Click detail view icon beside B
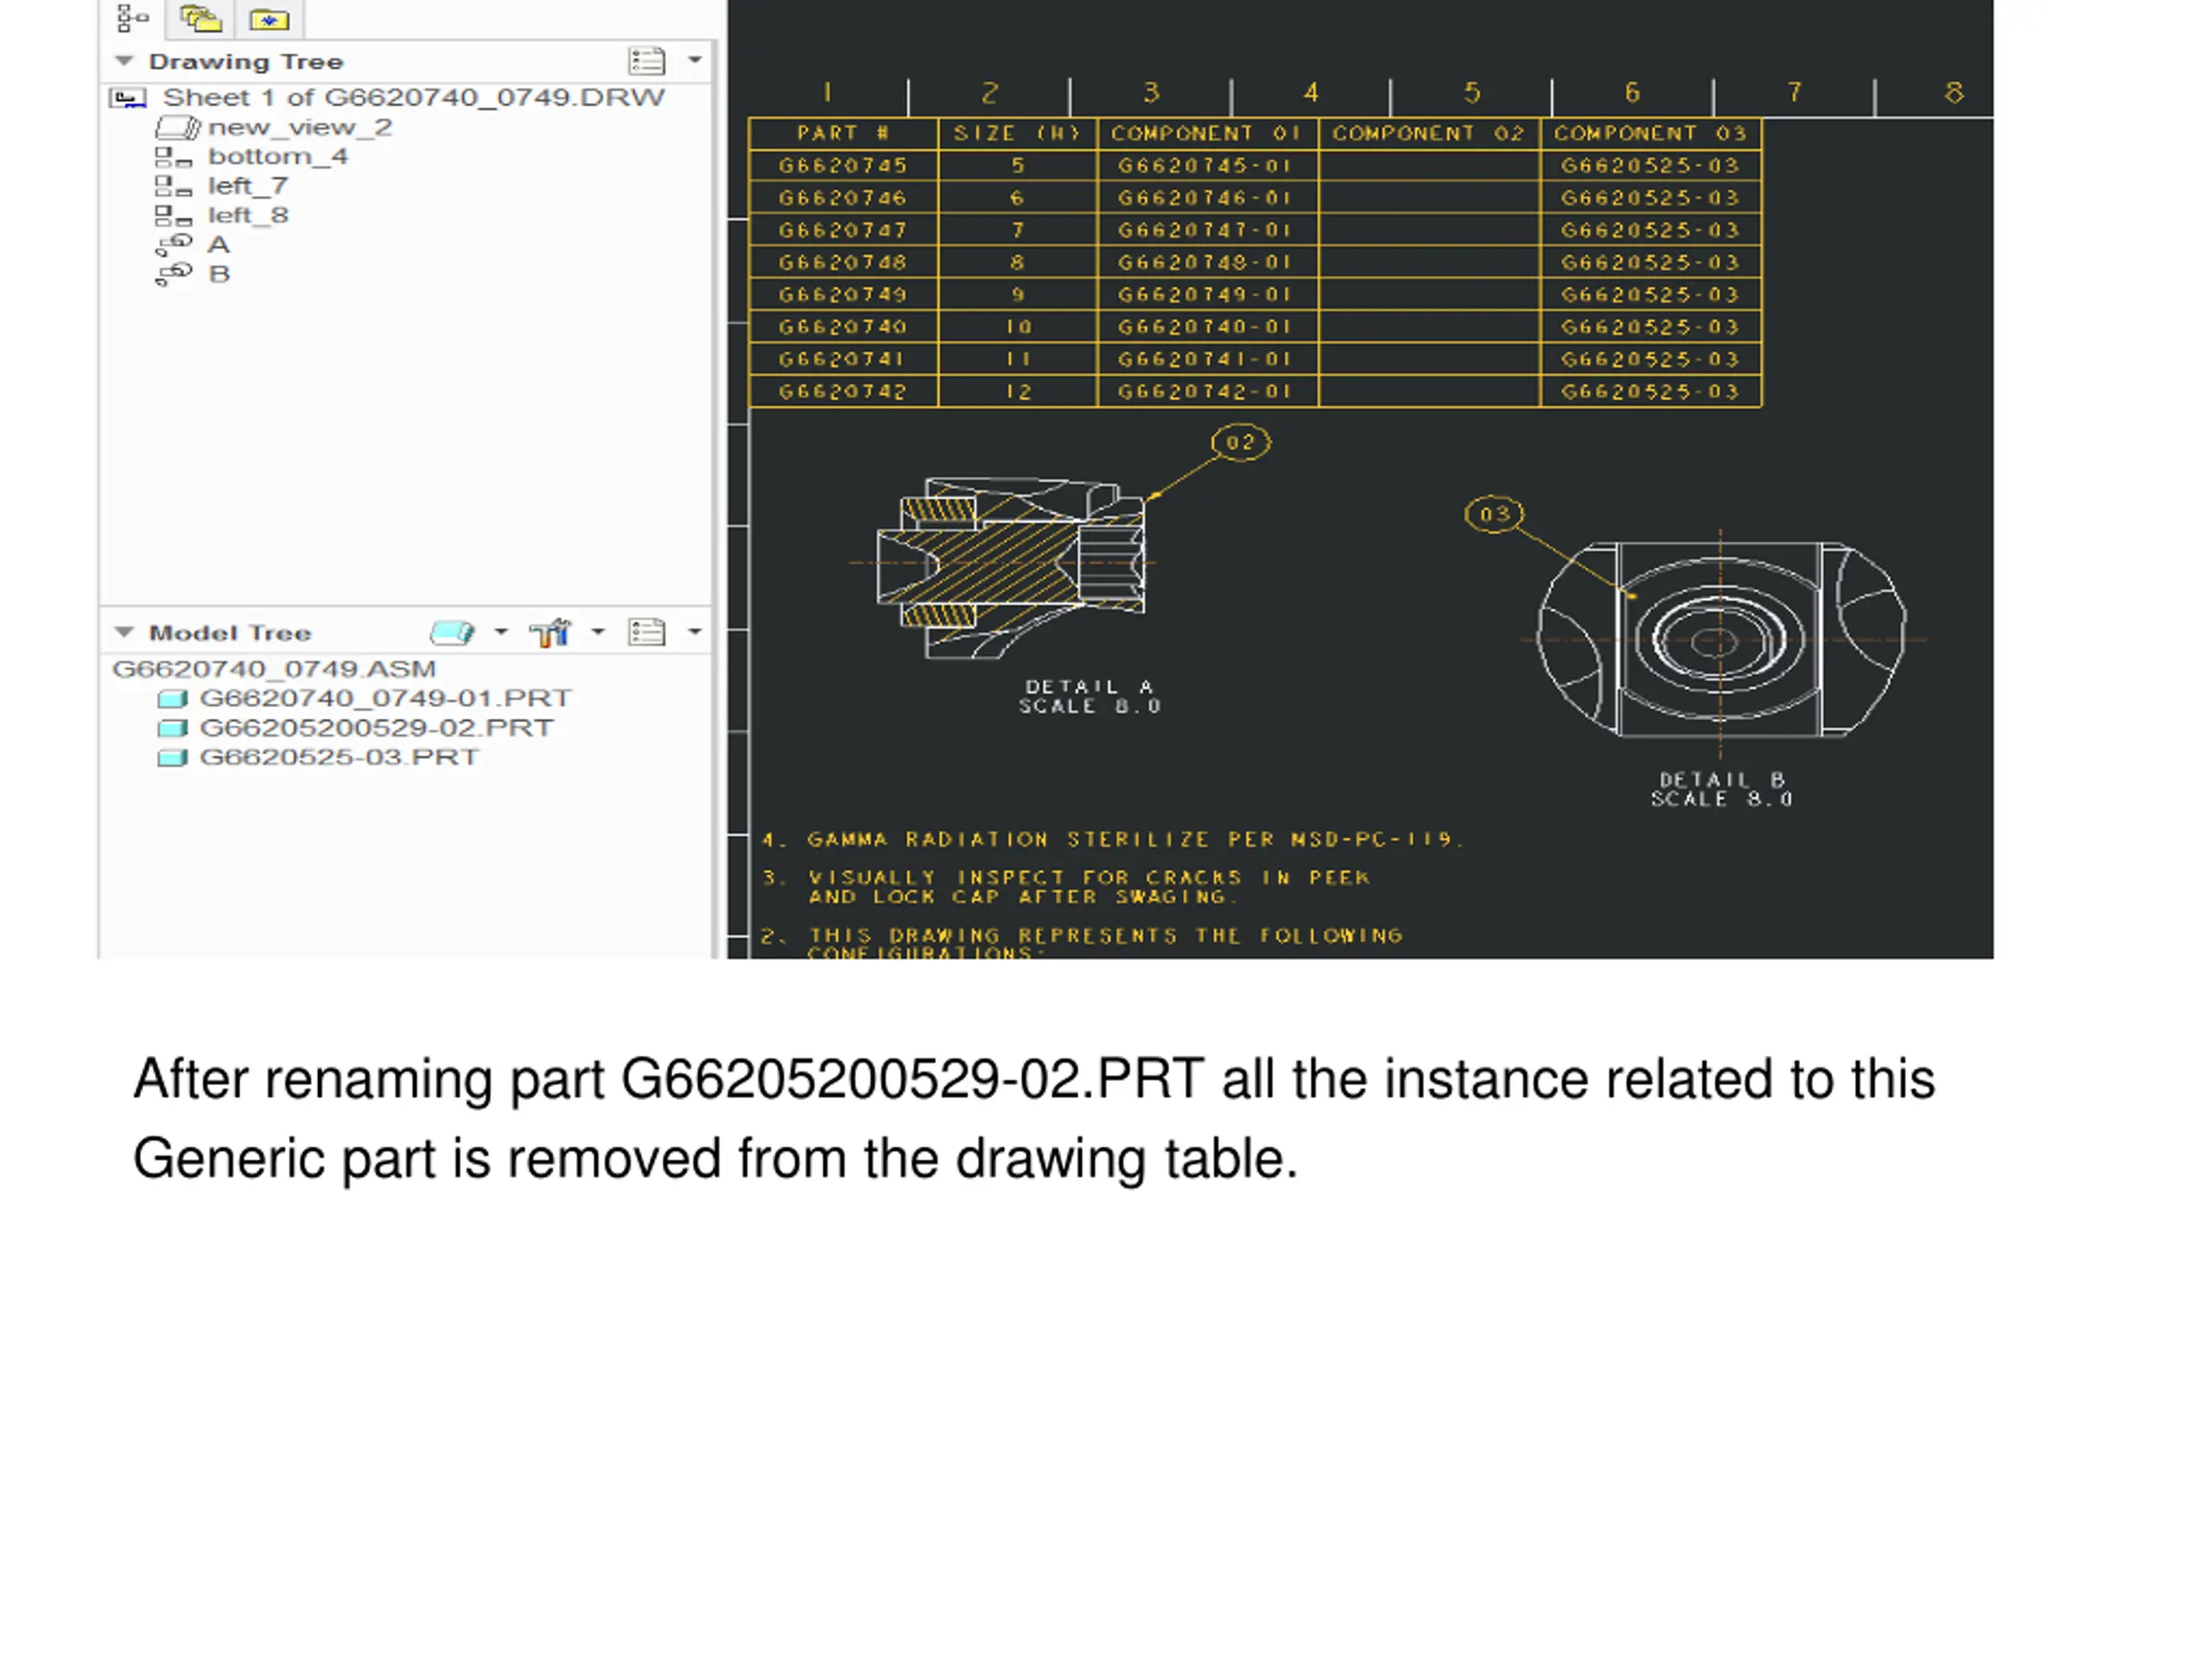The width and height of the screenshot is (2212, 1659). tap(173, 274)
